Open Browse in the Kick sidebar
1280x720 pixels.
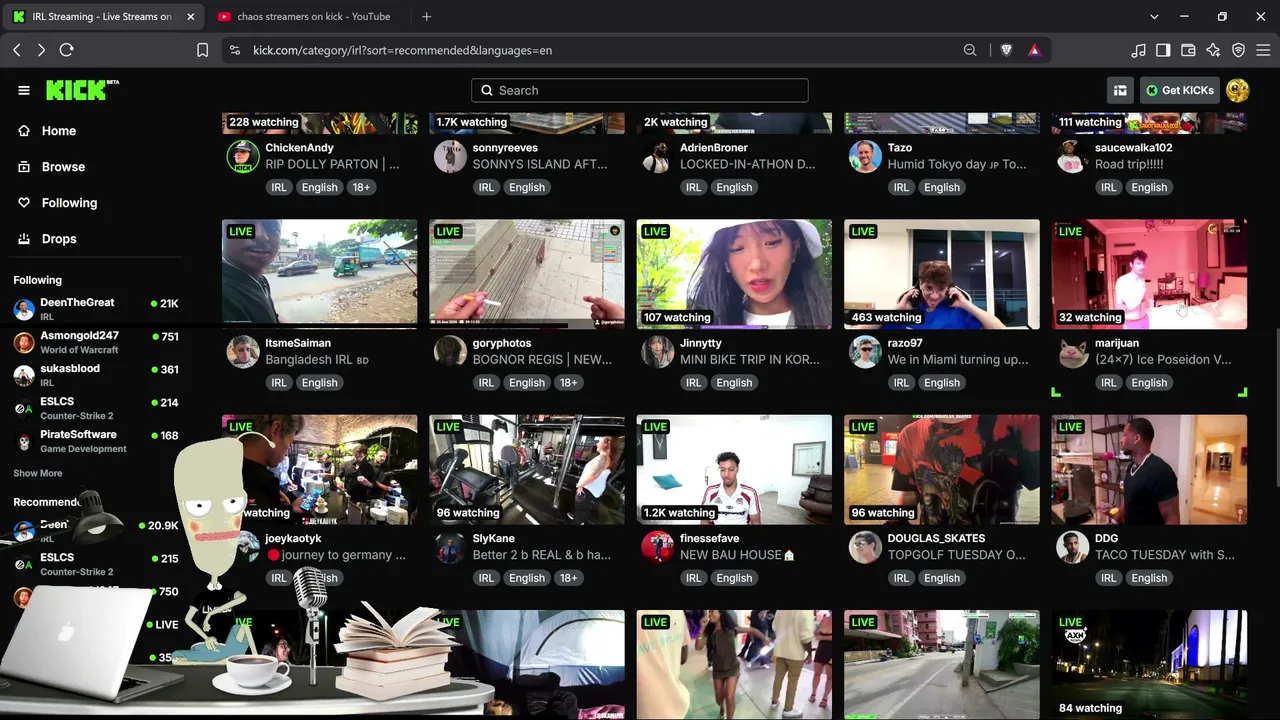click(63, 167)
